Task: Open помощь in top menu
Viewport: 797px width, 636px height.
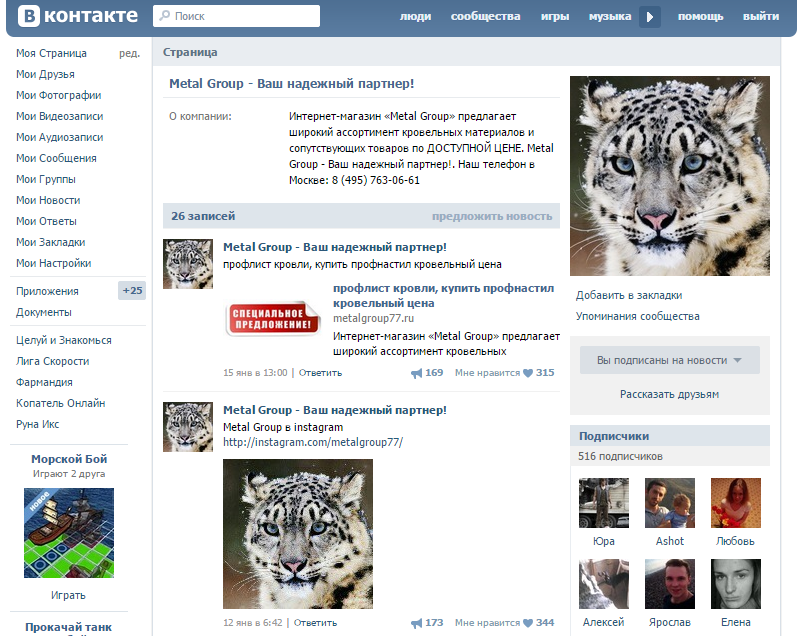Action: 700,16
